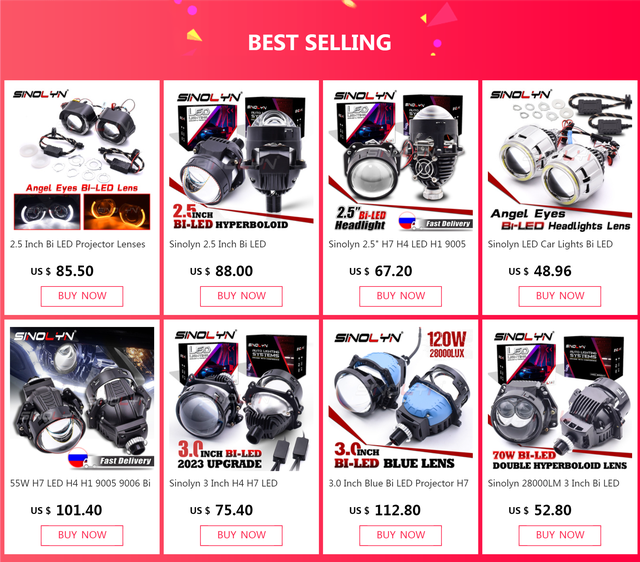The width and height of the screenshot is (640, 562).
Task: Click BUY NOW under the 88.00 product
Action: click(x=241, y=296)
